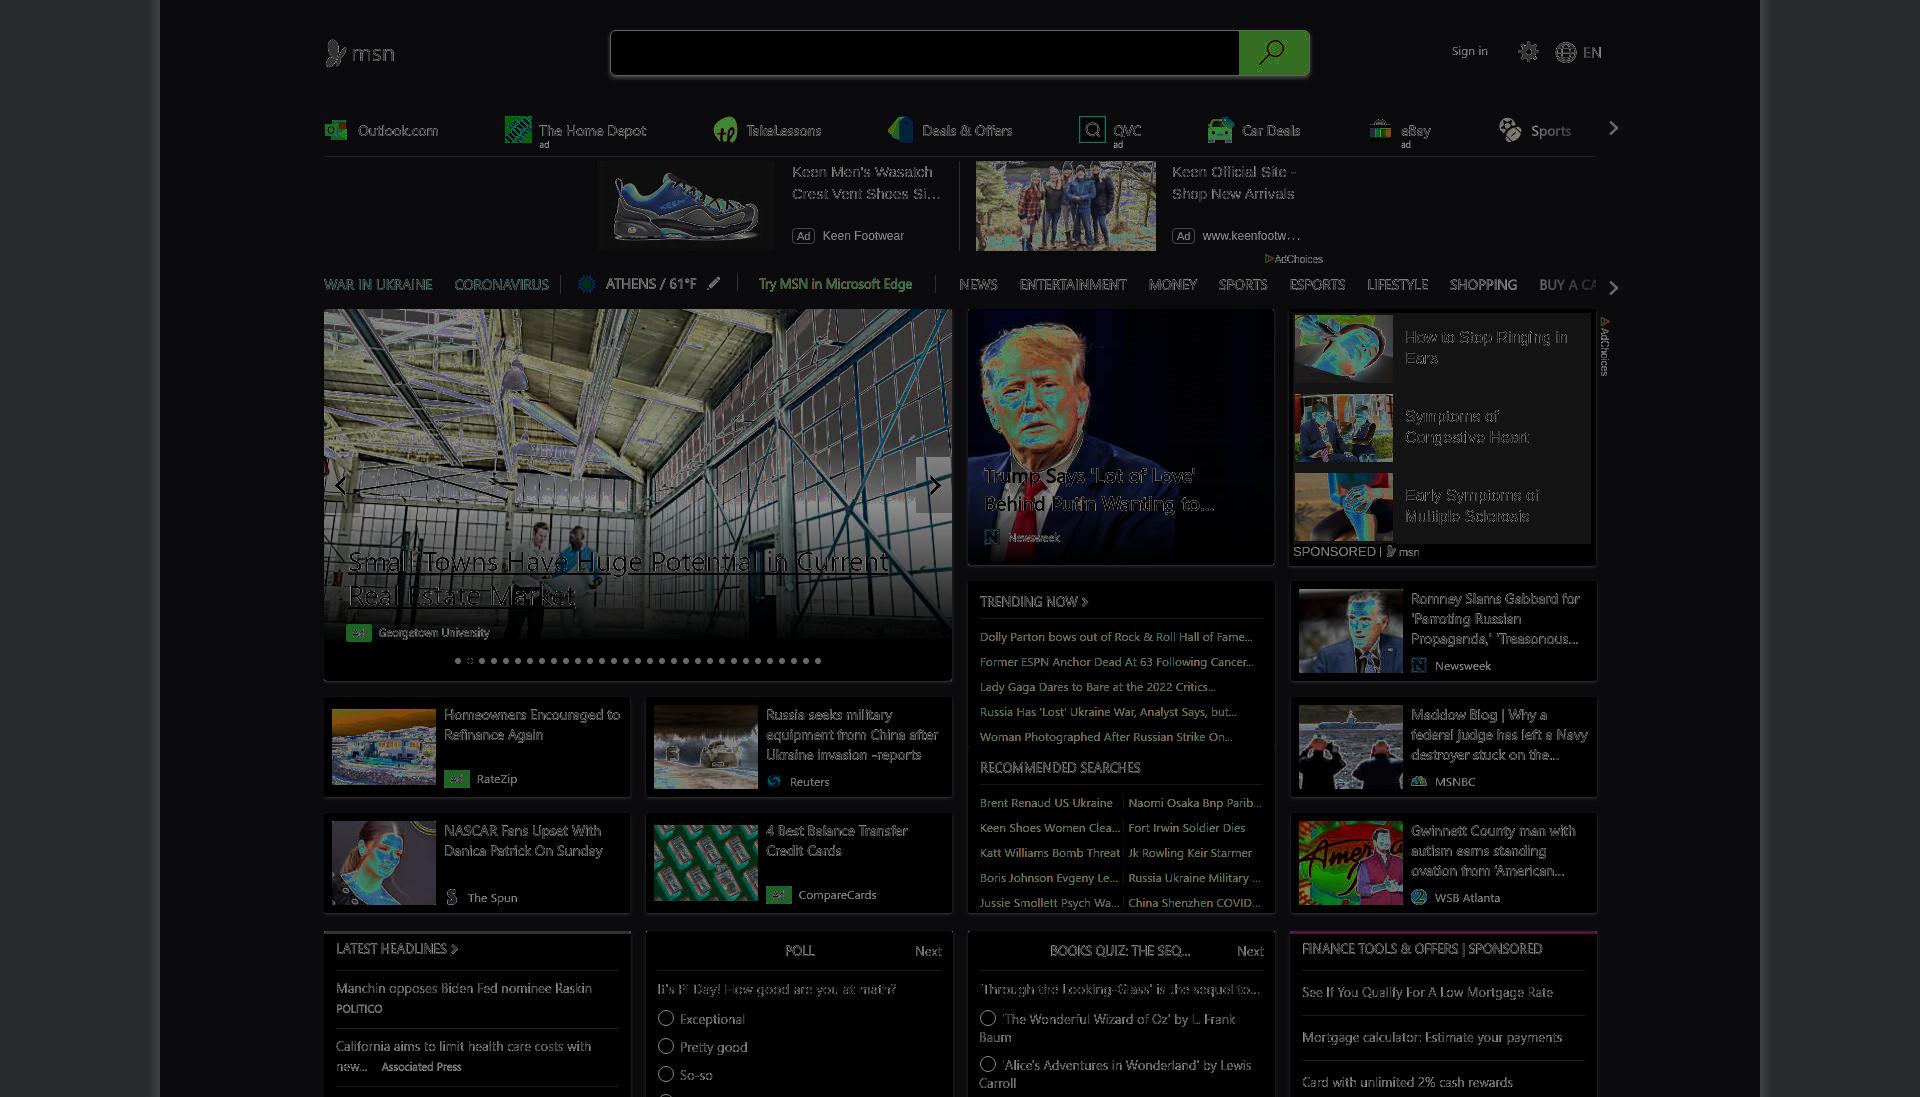
Task: Click the AdChoices icon under Keen ads
Action: [1269, 259]
